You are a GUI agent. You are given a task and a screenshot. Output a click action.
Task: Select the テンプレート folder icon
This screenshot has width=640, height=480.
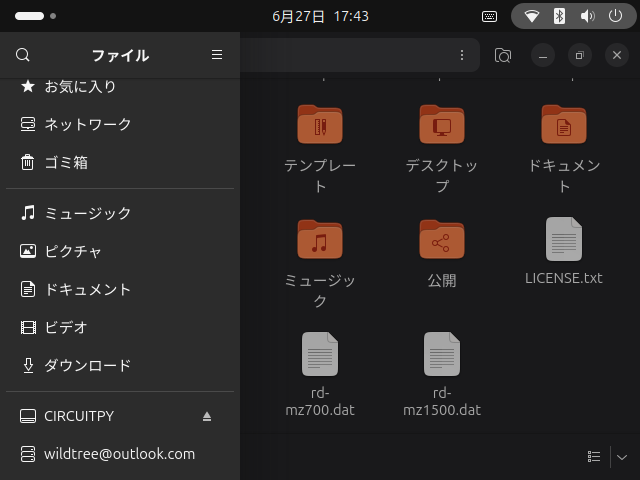pyautogui.click(x=320, y=124)
